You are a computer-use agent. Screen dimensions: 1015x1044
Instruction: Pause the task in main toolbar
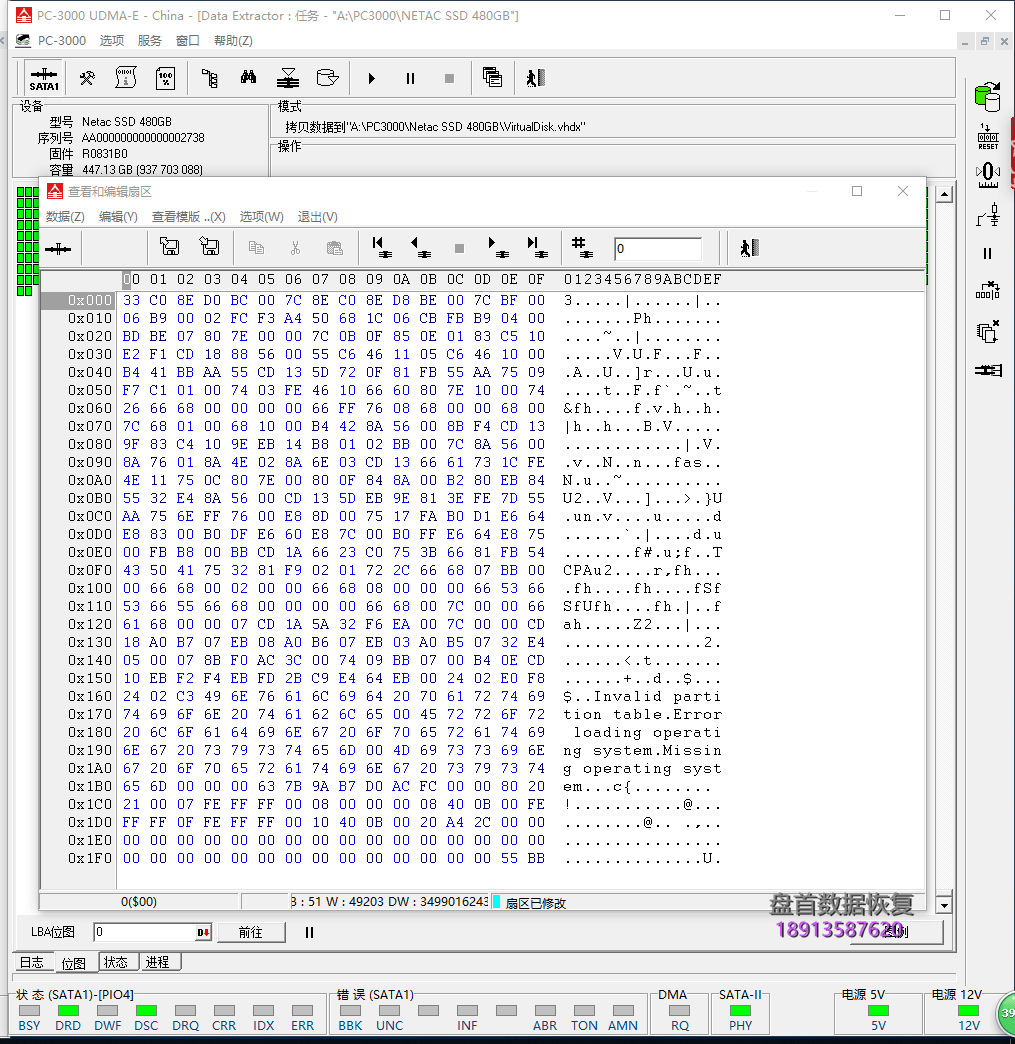point(410,79)
